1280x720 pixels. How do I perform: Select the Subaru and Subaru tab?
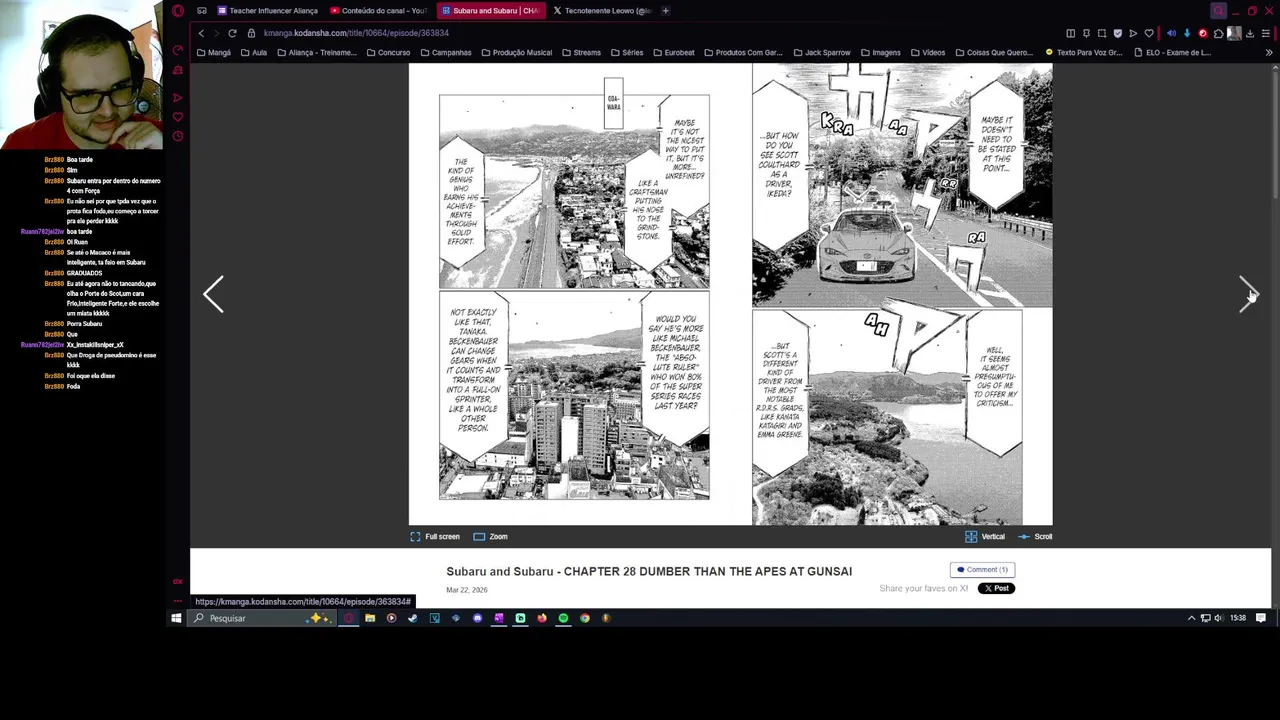(490, 11)
